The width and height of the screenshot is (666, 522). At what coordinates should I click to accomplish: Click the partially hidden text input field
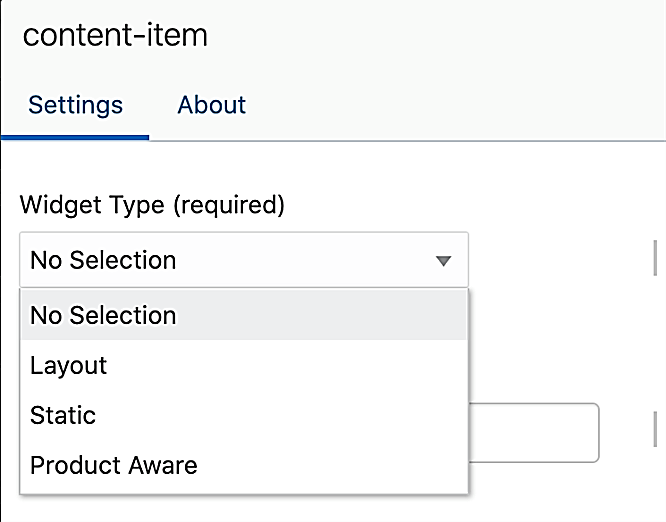pyautogui.click(x=534, y=432)
